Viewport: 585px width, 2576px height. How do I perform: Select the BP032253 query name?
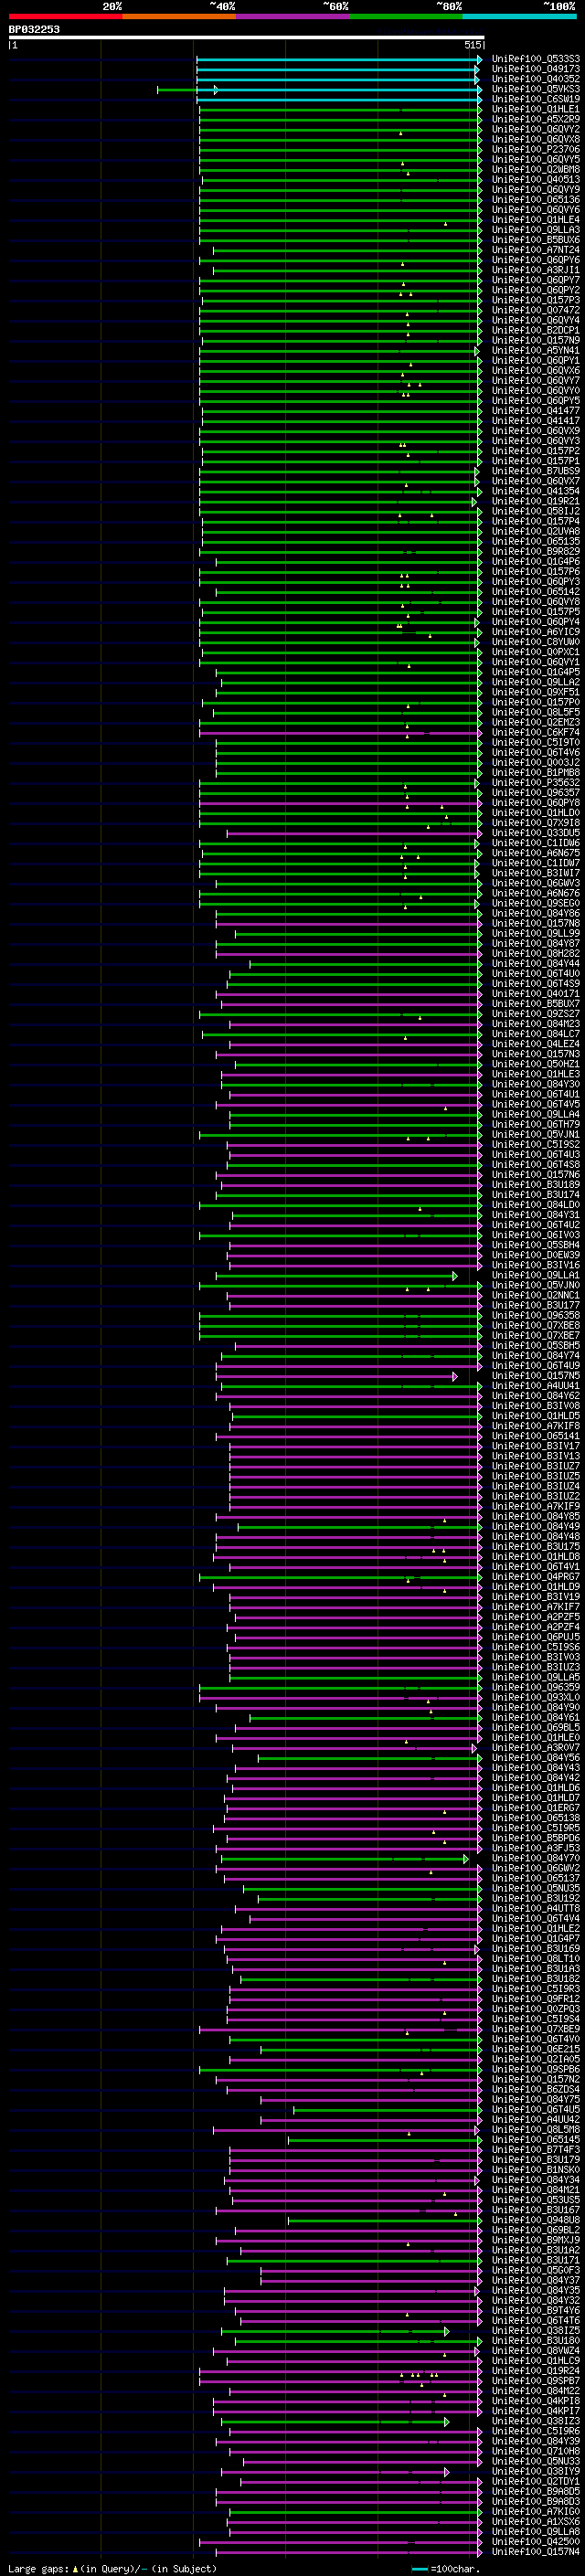pyautogui.click(x=34, y=29)
